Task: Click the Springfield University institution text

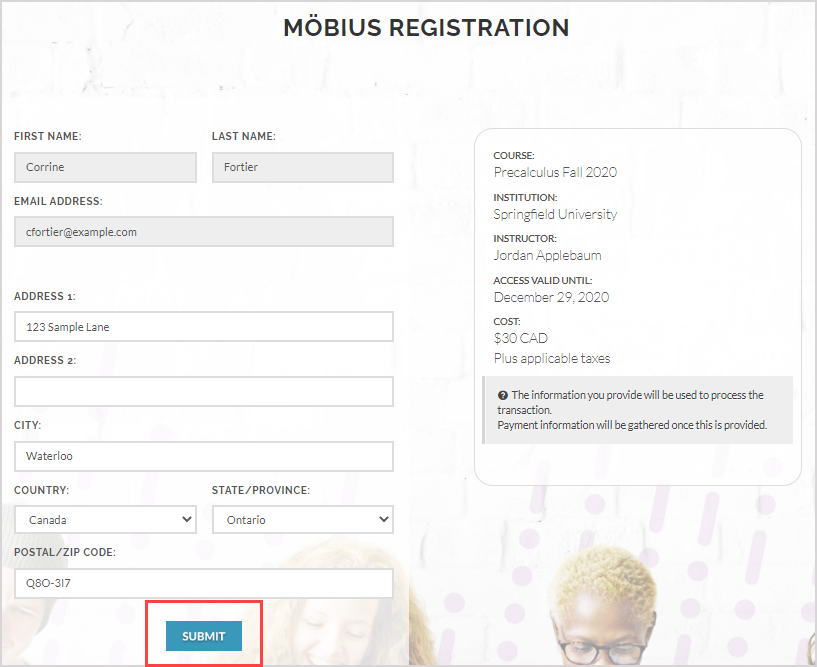Action: pyautogui.click(x=555, y=214)
